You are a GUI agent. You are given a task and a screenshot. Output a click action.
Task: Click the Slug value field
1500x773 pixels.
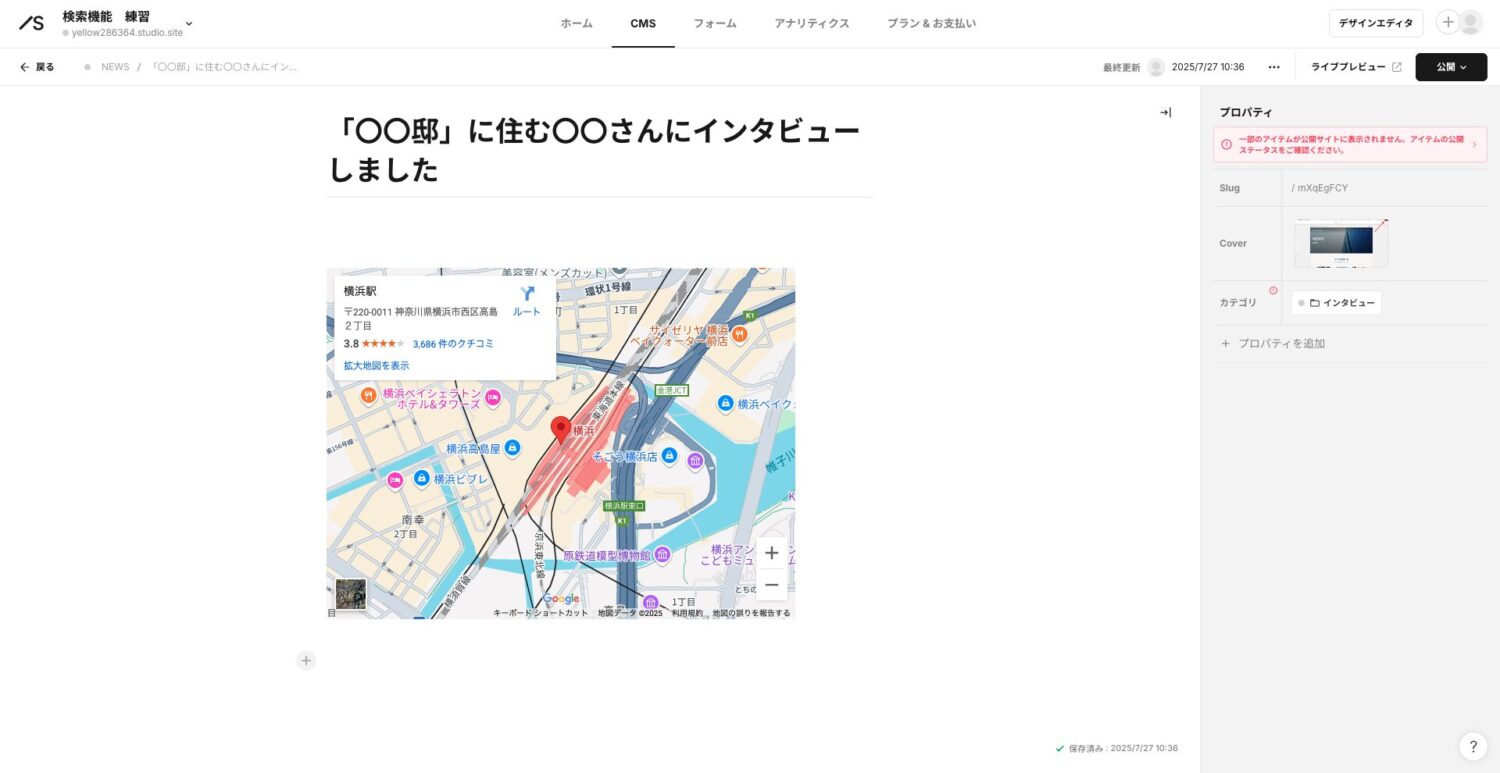pos(1320,188)
